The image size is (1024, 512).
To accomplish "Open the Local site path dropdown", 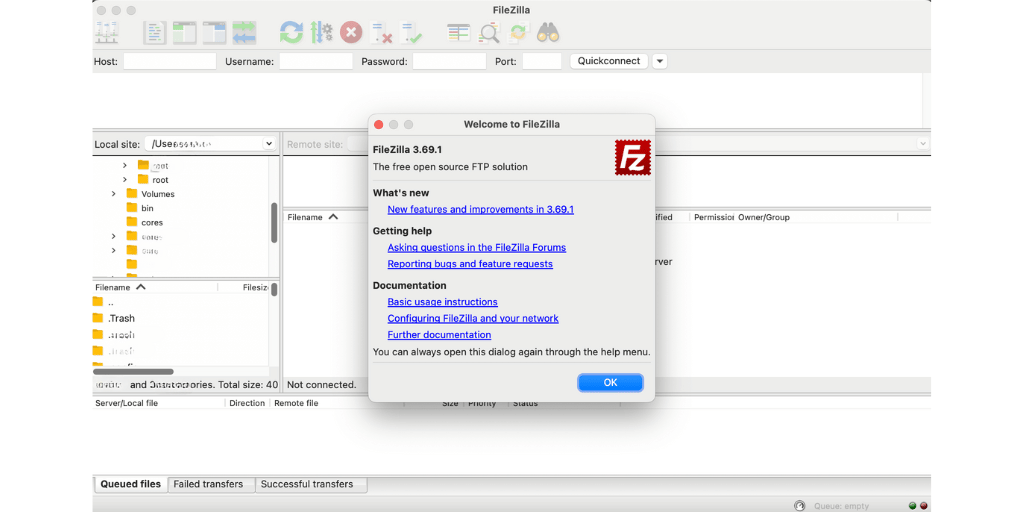I will pyautogui.click(x=268, y=144).
